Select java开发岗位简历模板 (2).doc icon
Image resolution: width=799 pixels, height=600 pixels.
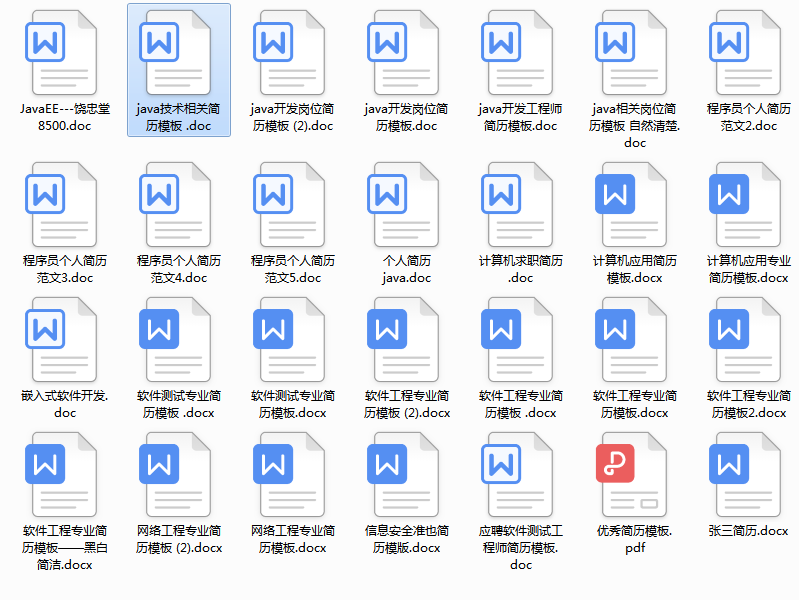tap(289, 53)
